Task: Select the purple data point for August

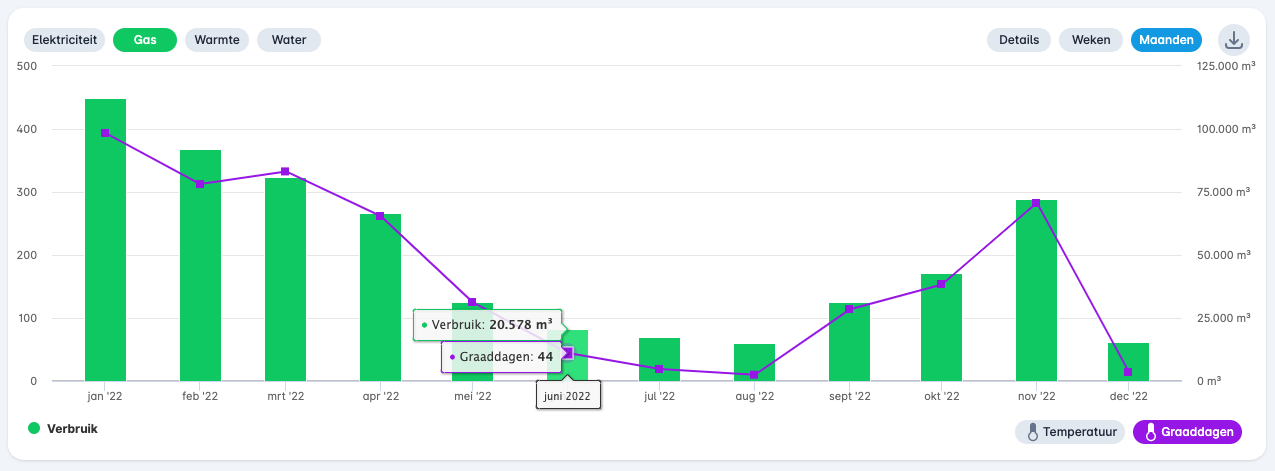Action: 754,375
